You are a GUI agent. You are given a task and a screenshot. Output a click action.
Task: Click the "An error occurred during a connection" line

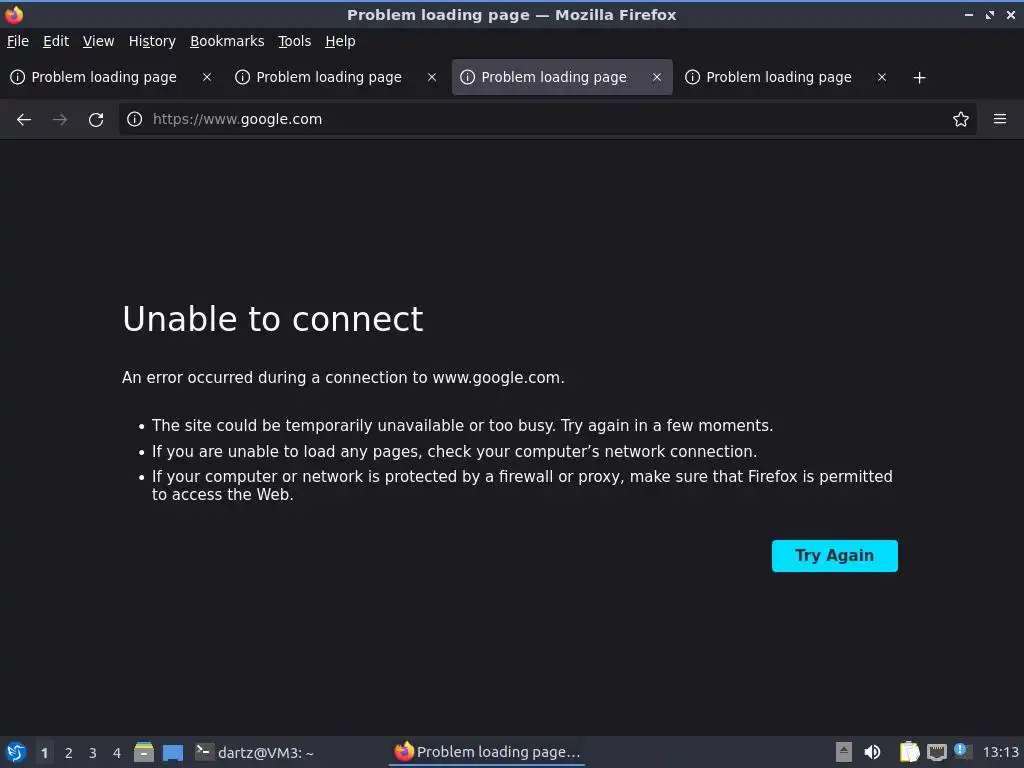pos(343,377)
